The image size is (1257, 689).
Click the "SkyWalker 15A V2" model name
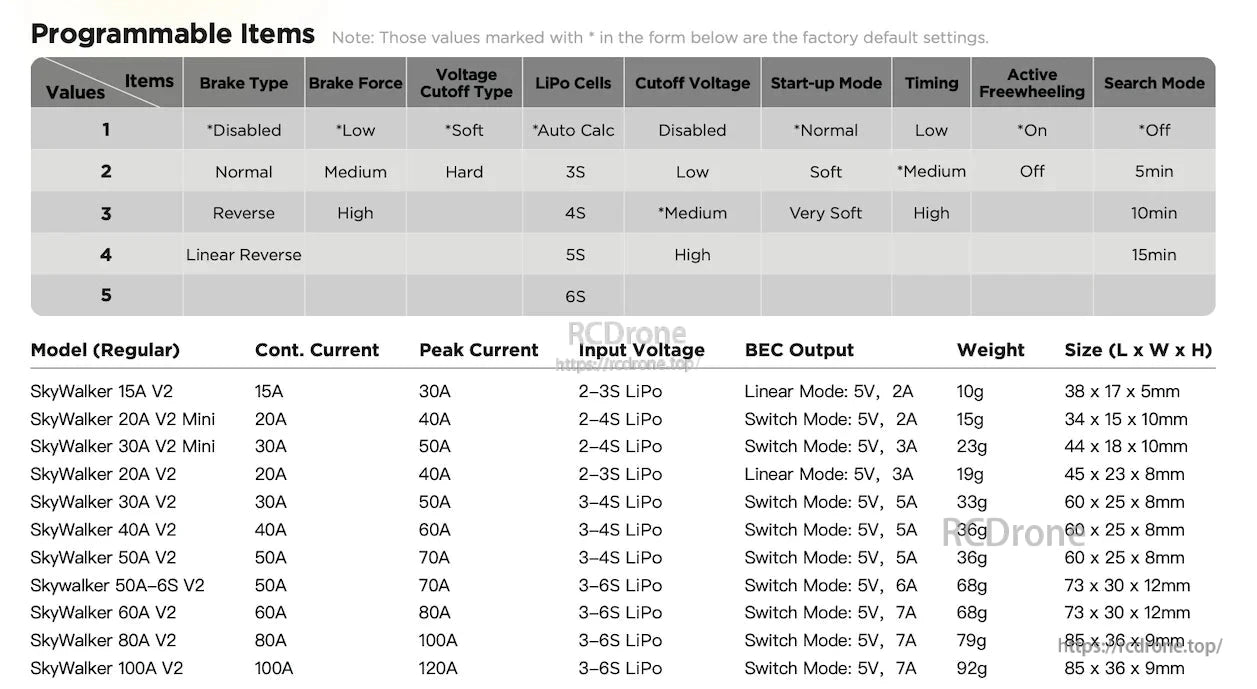pyautogui.click(x=101, y=391)
